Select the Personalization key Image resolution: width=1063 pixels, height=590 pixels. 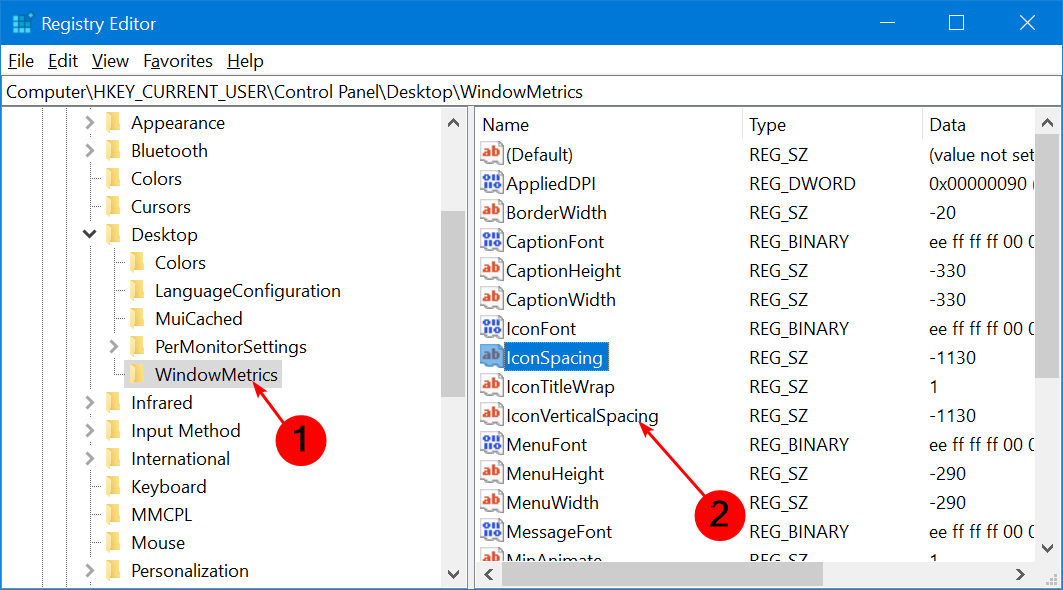(x=190, y=570)
